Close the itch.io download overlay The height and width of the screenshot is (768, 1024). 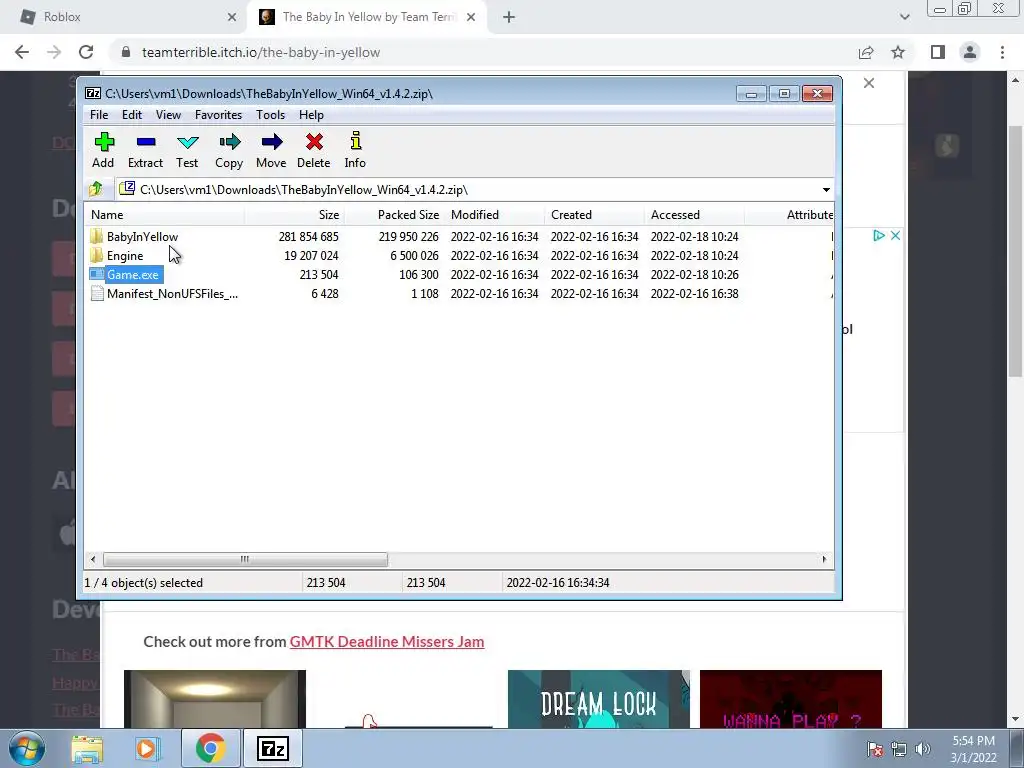869,83
